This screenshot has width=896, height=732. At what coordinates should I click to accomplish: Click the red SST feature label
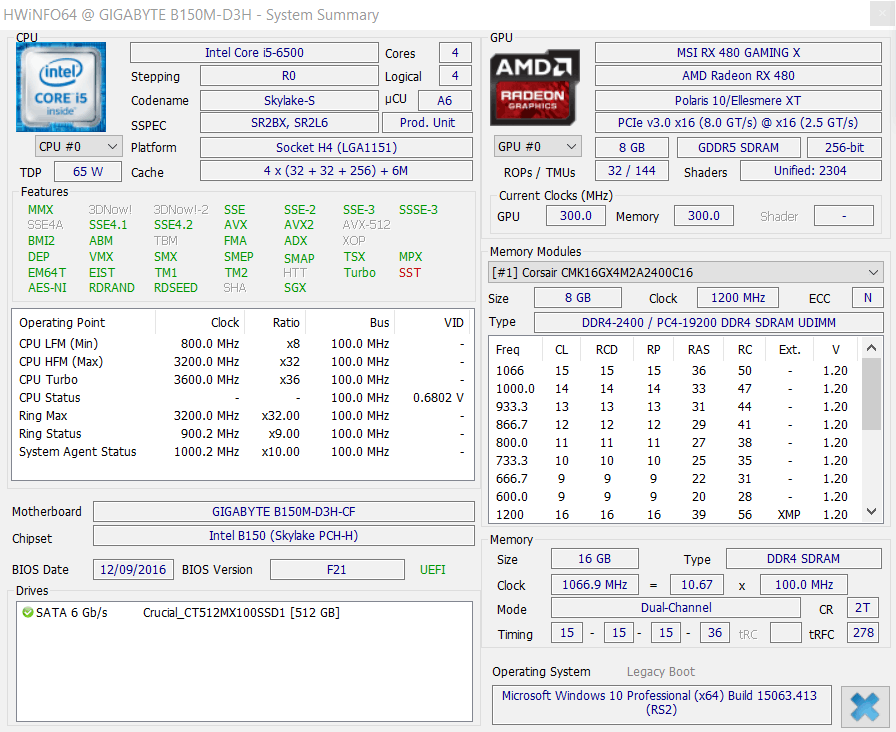pos(410,273)
